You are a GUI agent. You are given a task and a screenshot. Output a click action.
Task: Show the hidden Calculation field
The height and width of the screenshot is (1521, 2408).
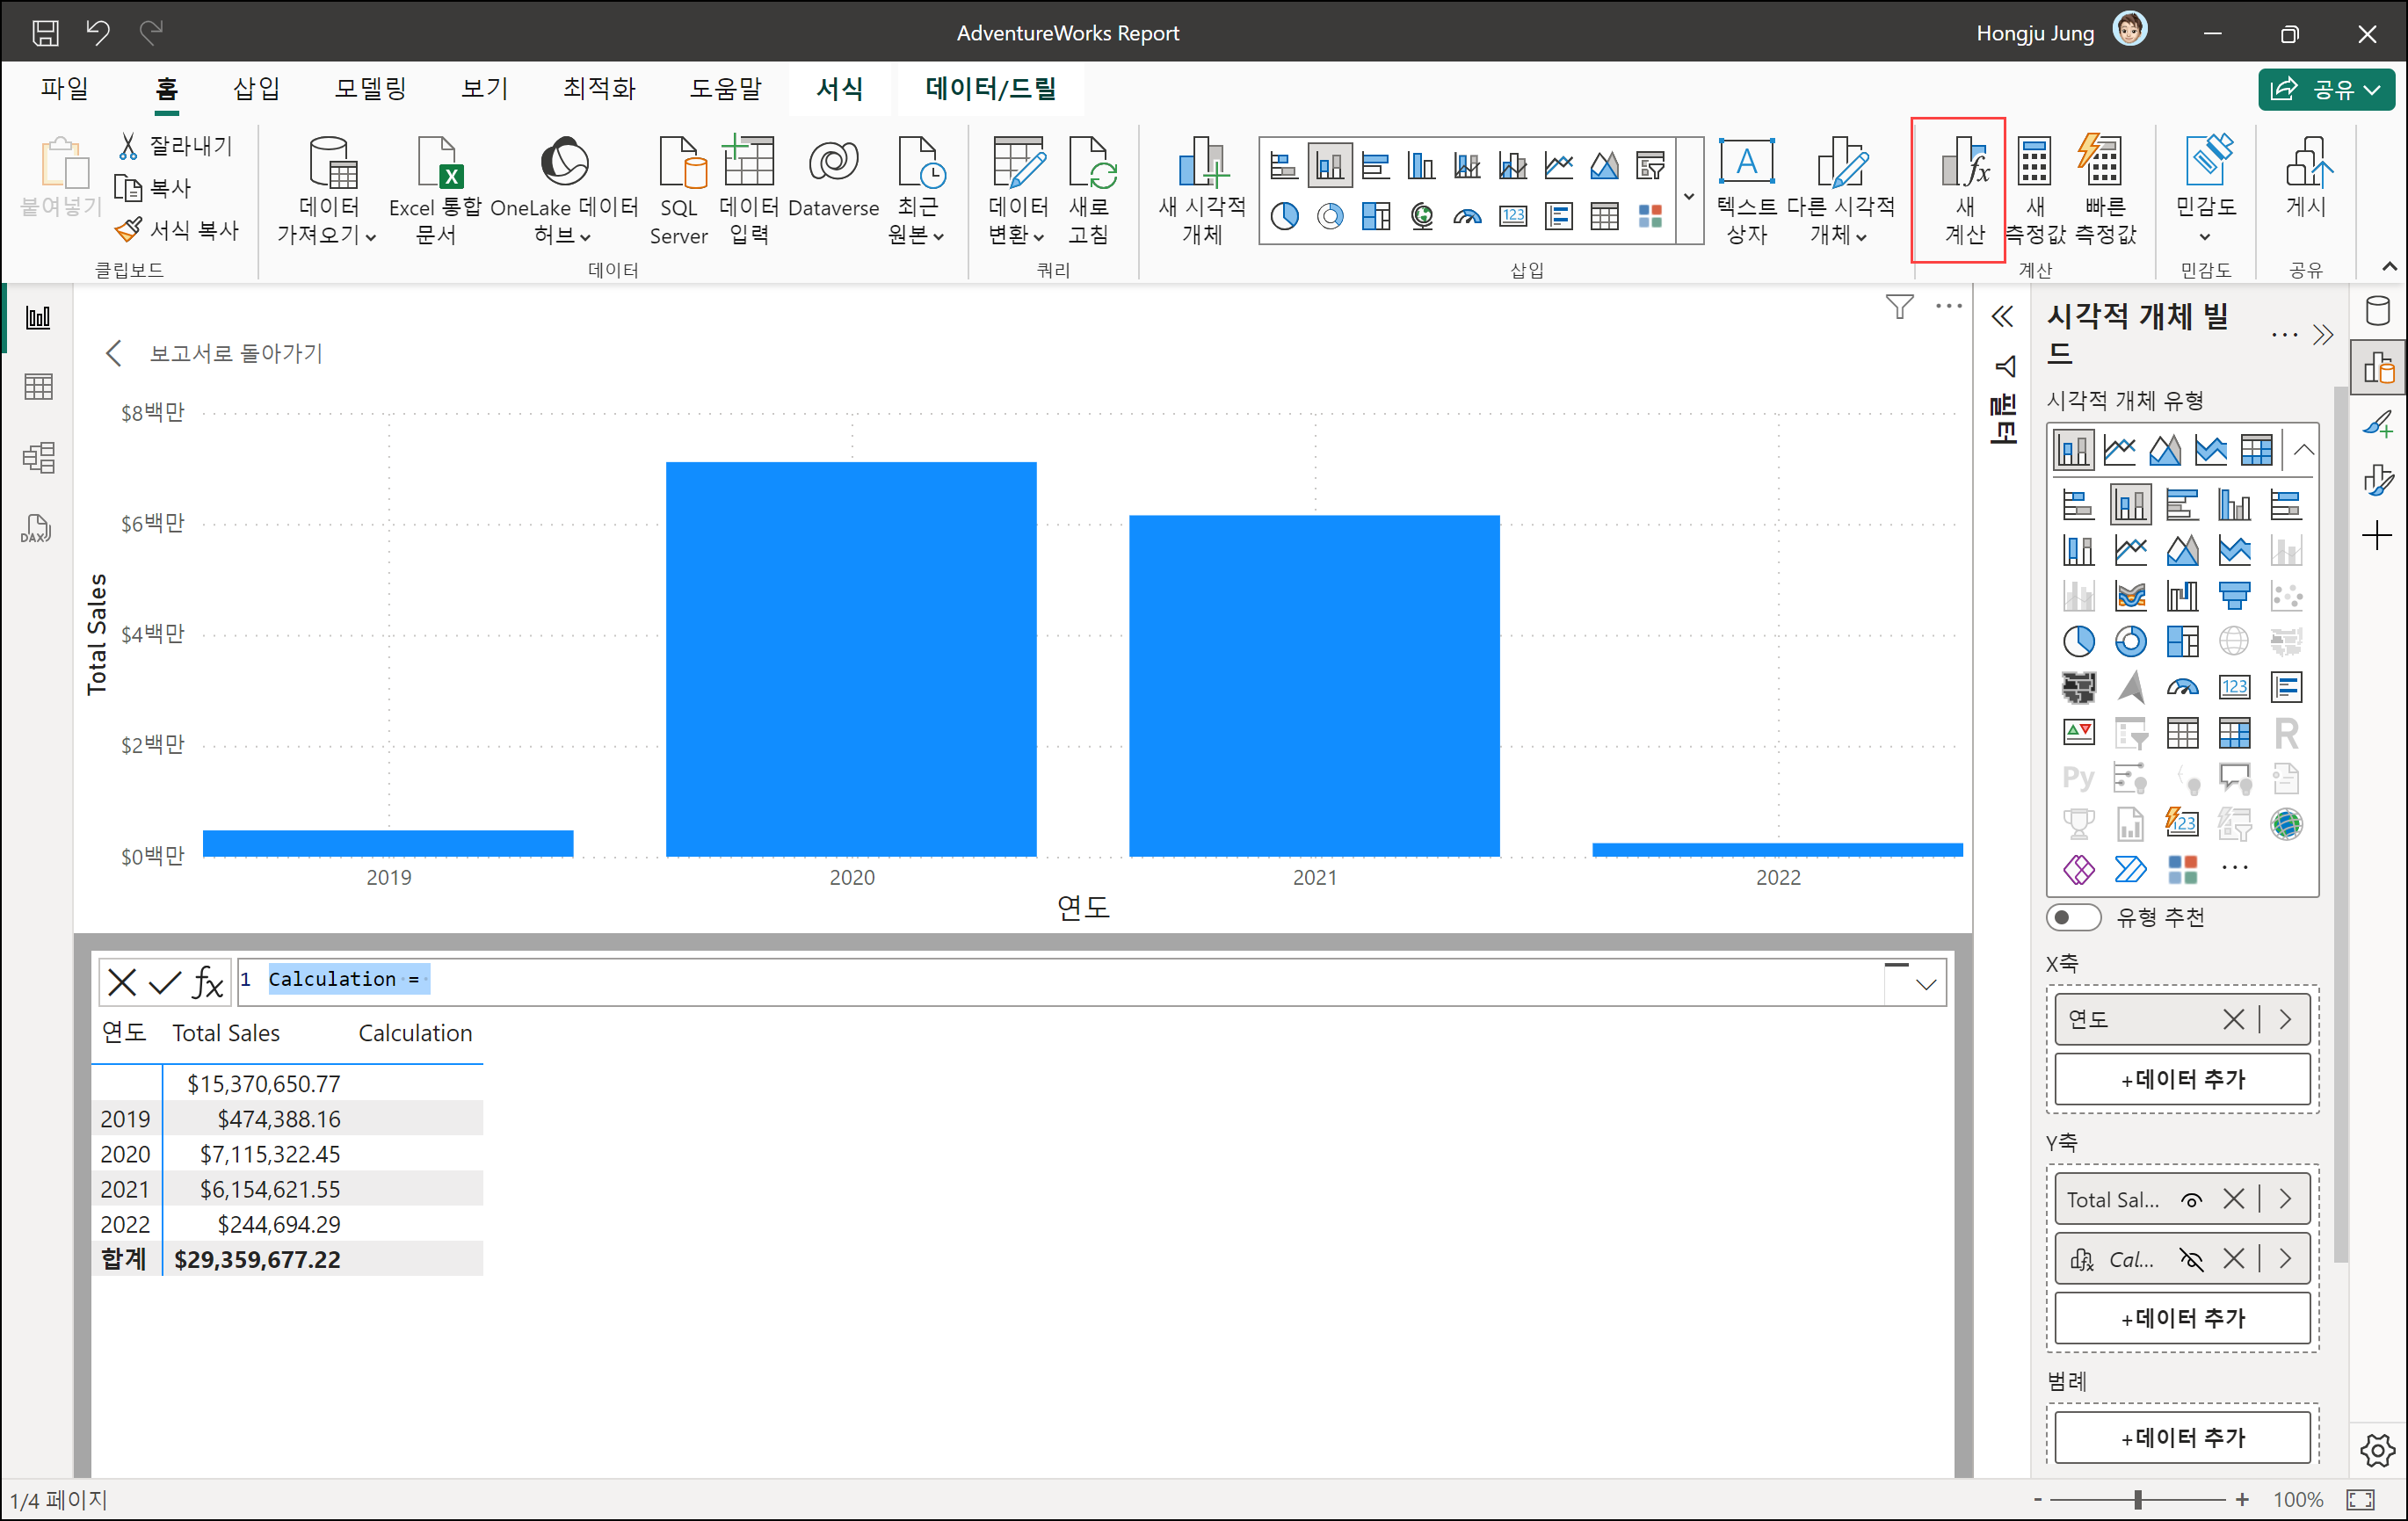pos(2191,1260)
